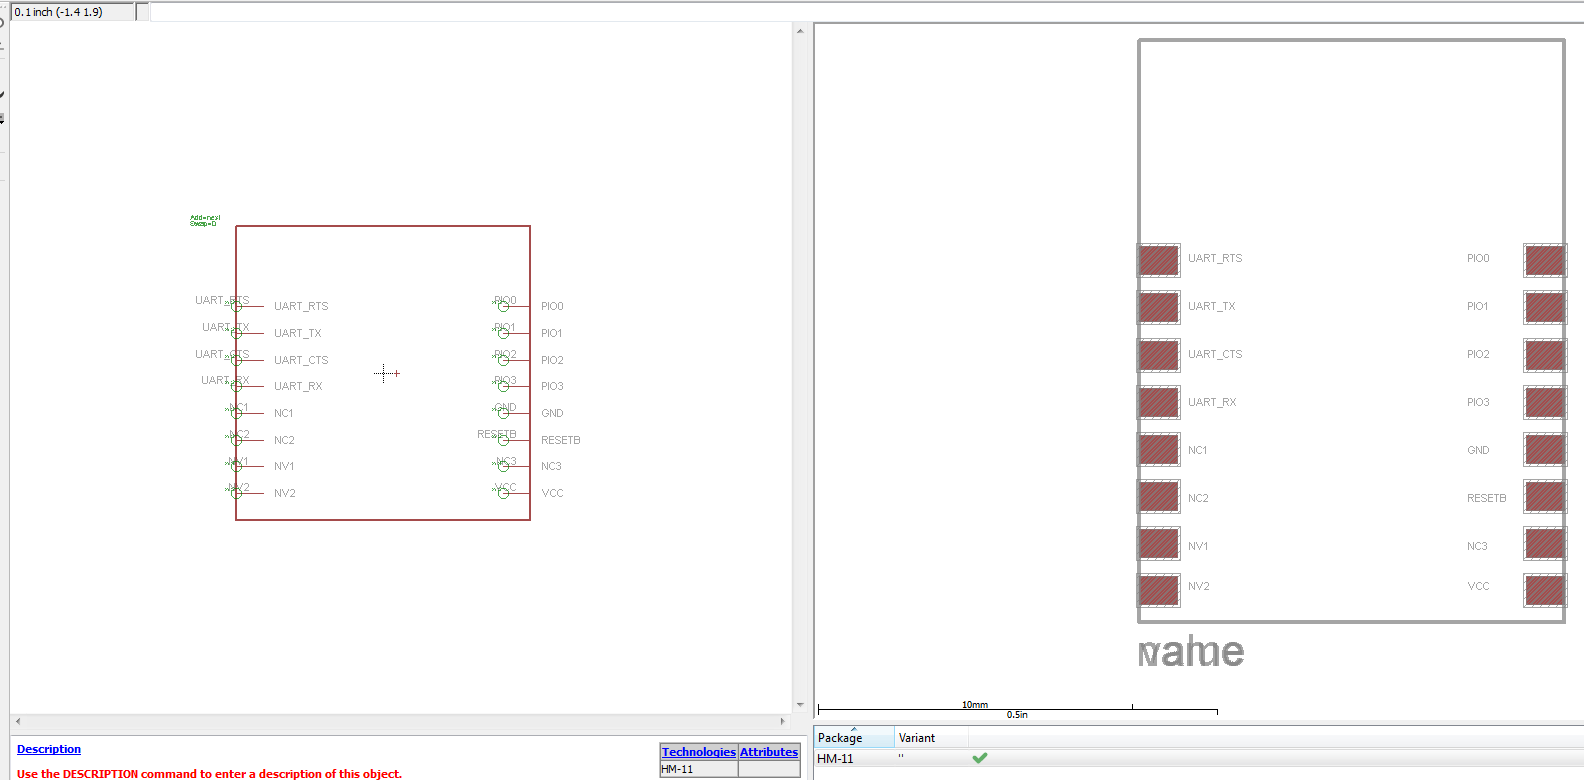Screen dimensions: 1584x780
Task: Click the PIO3 pin circle on symbol
Action: click(x=503, y=386)
